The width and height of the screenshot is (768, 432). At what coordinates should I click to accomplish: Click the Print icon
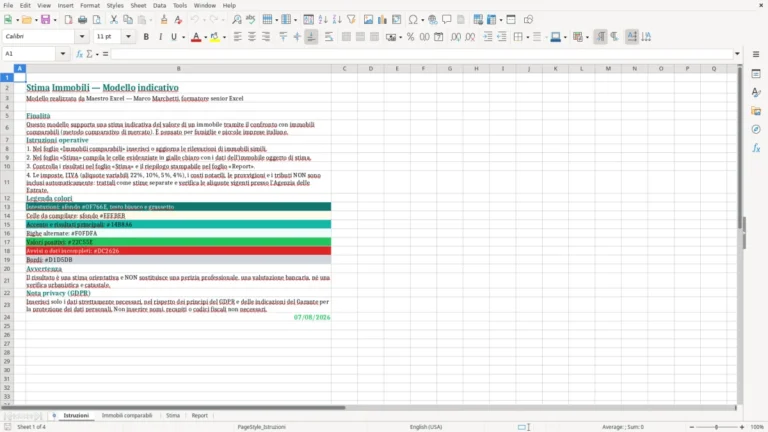click(x=82, y=20)
